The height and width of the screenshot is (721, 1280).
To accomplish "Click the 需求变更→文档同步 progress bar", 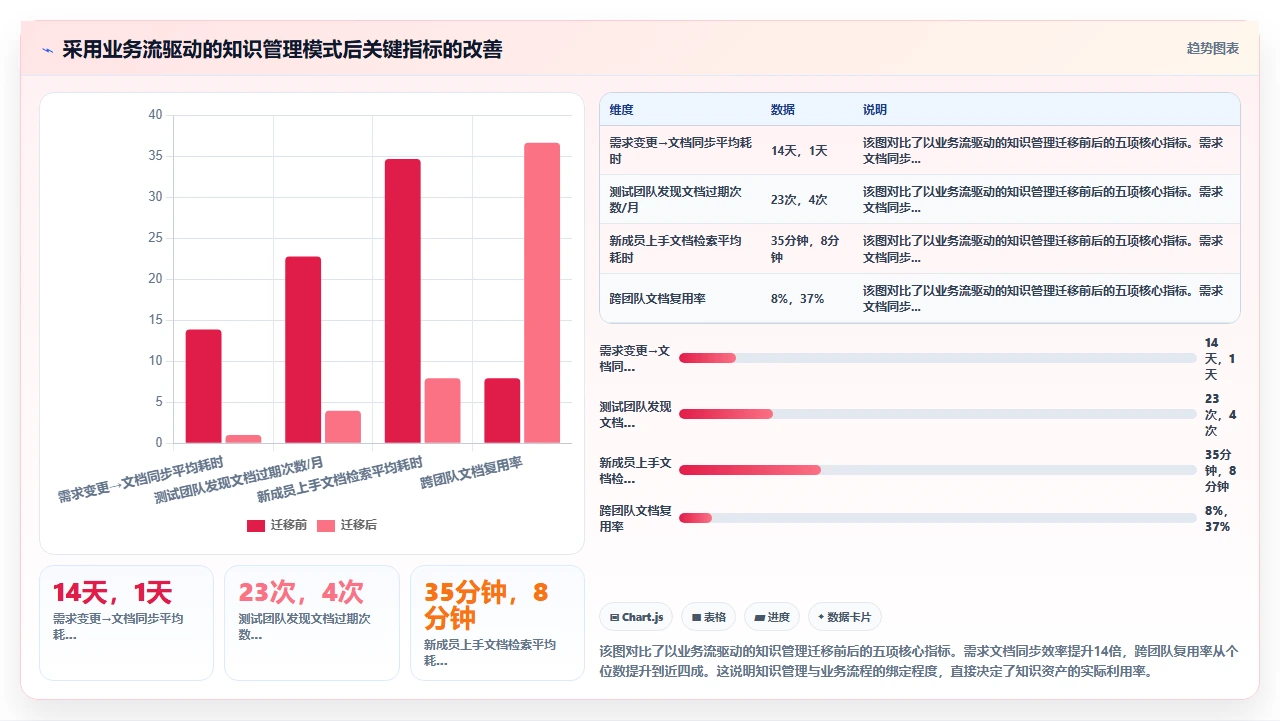I will 938,358.
